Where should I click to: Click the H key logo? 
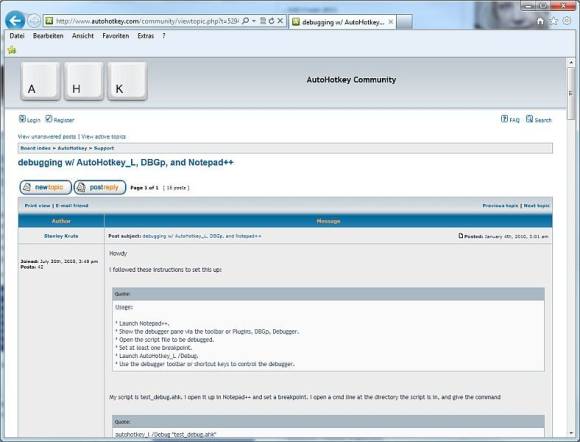pyautogui.click(x=84, y=81)
